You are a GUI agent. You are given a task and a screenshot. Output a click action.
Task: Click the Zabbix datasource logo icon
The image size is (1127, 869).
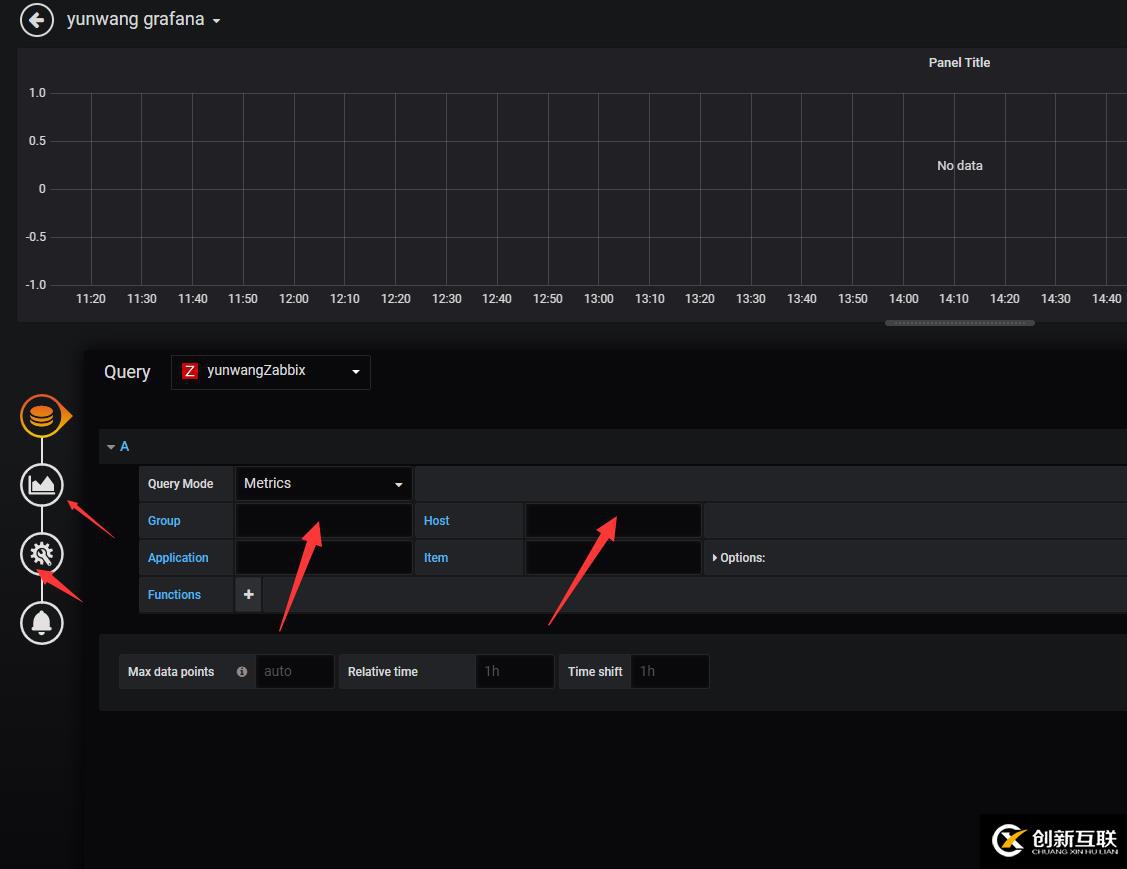tap(190, 371)
